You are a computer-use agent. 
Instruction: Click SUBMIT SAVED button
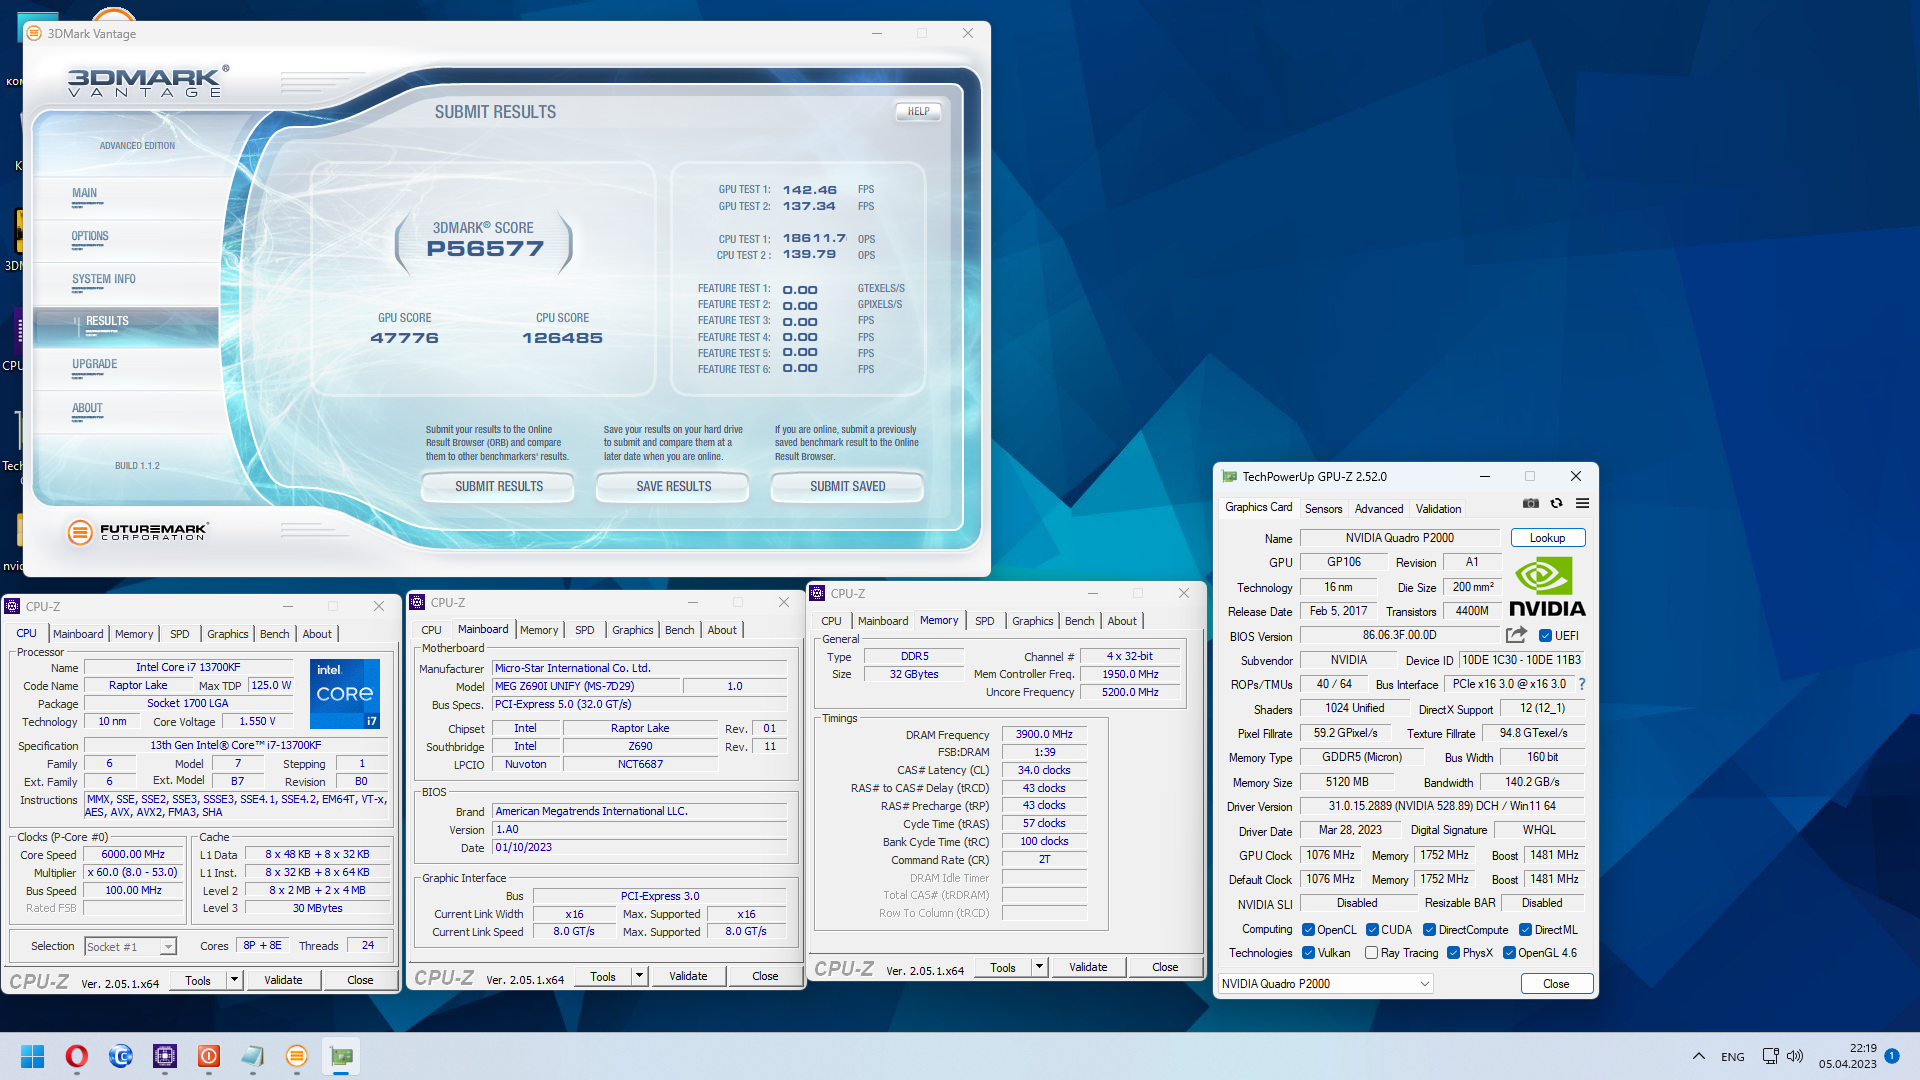click(848, 487)
